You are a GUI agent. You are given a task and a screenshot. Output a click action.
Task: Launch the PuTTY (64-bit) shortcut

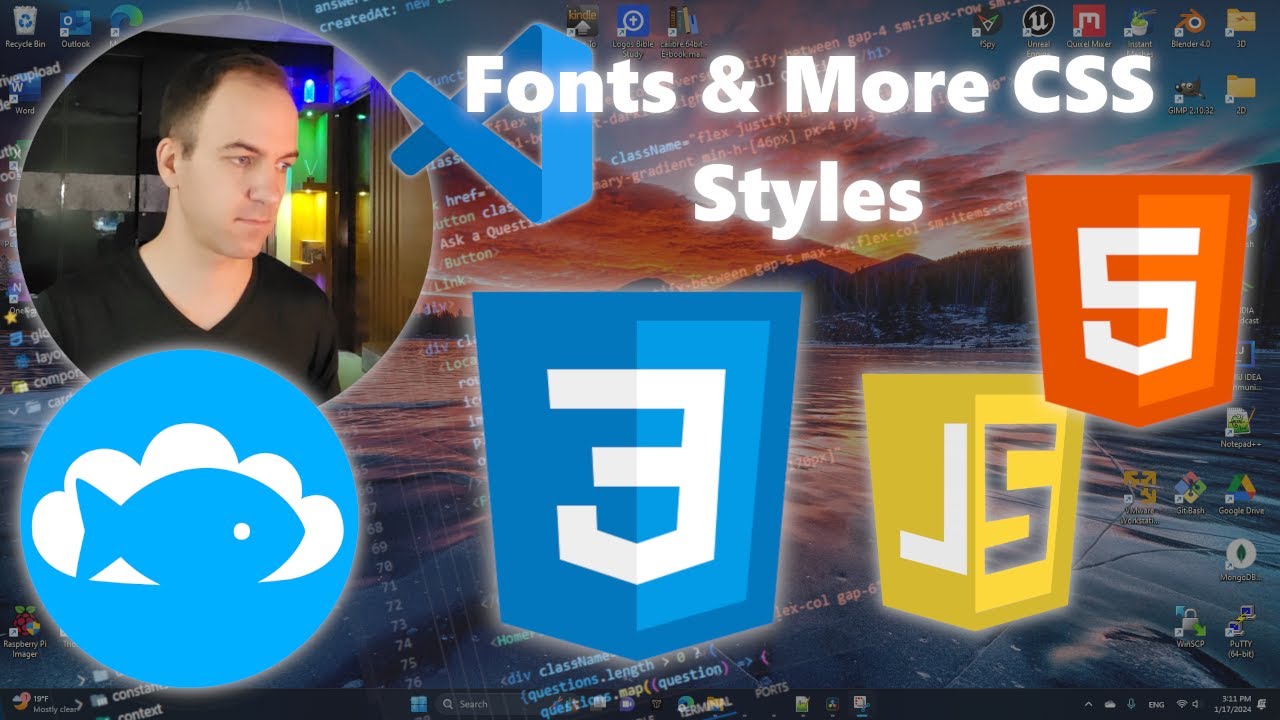(x=1241, y=631)
